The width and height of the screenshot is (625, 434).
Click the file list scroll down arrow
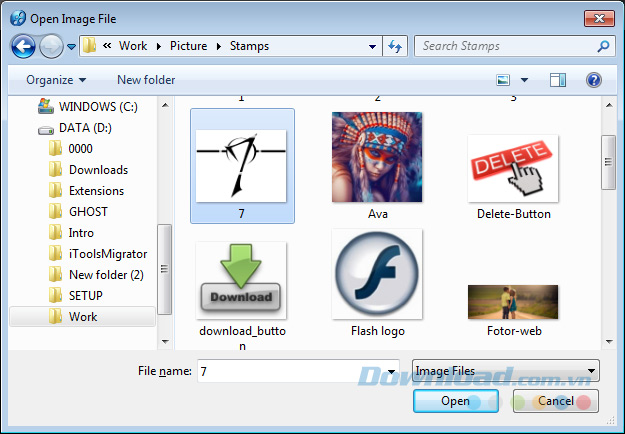(x=609, y=342)
